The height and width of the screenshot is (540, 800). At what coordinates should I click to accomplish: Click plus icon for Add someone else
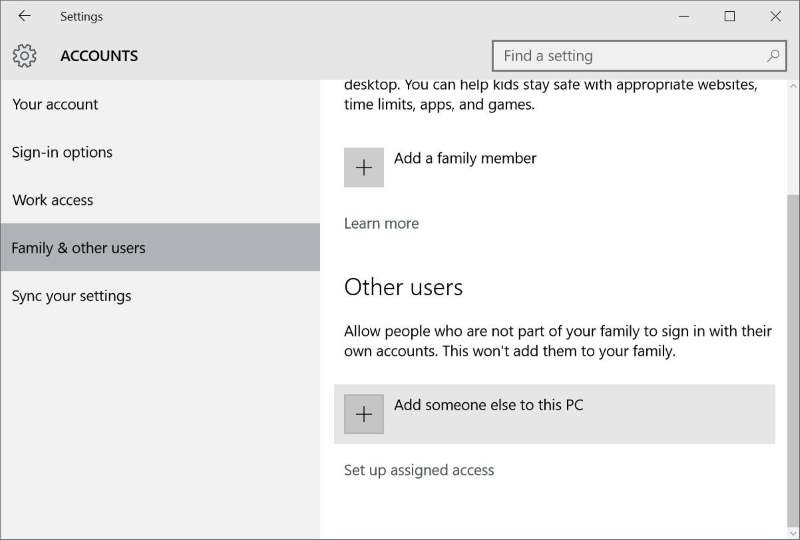pyautogui.click(x=364, y=414)
